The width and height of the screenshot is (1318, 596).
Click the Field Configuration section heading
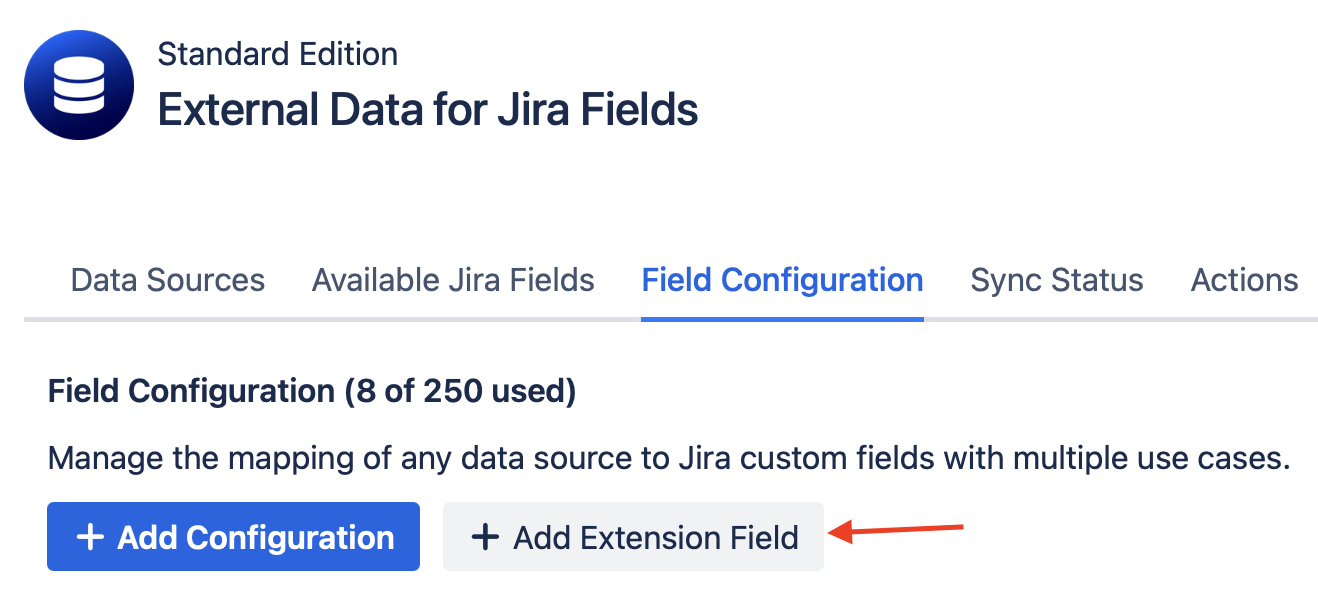click(191, 391)
